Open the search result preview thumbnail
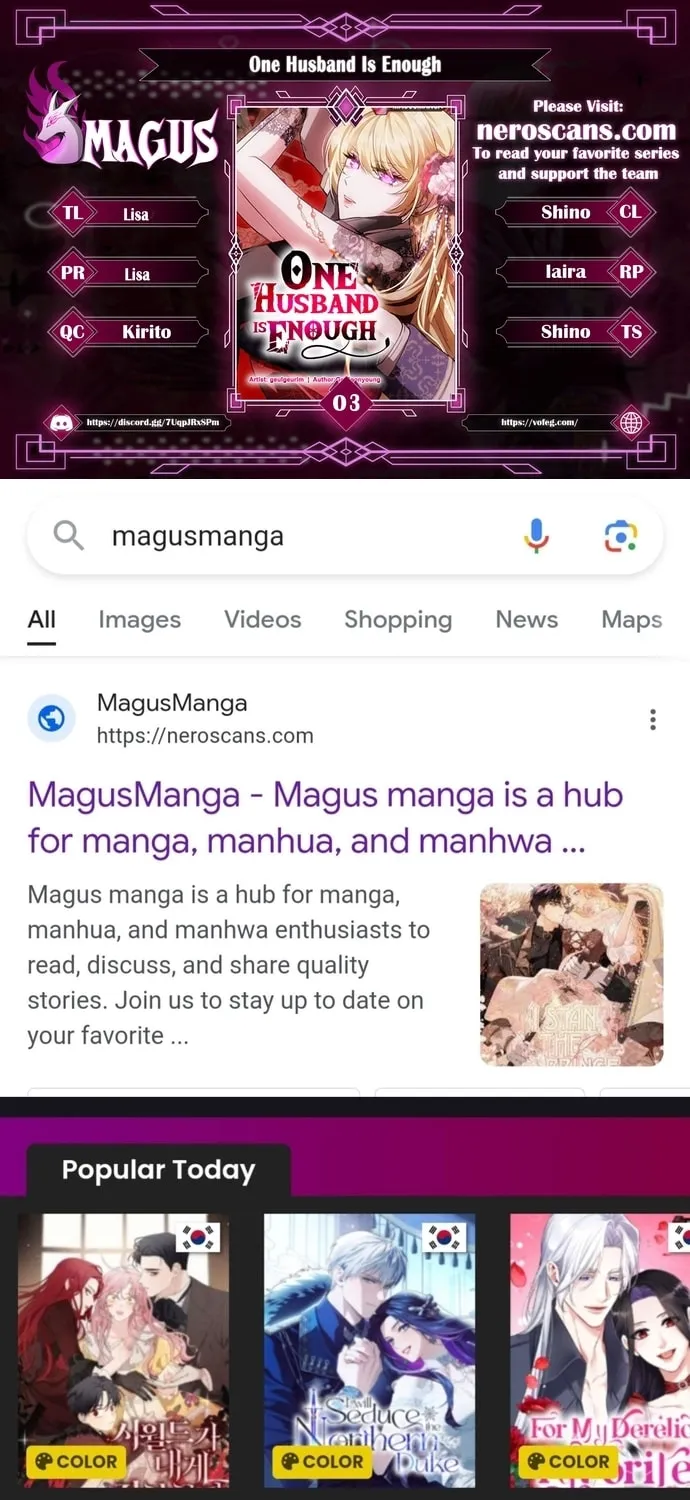The width and height of the screenshot is (690, 1500). click(x=572, y=974)
